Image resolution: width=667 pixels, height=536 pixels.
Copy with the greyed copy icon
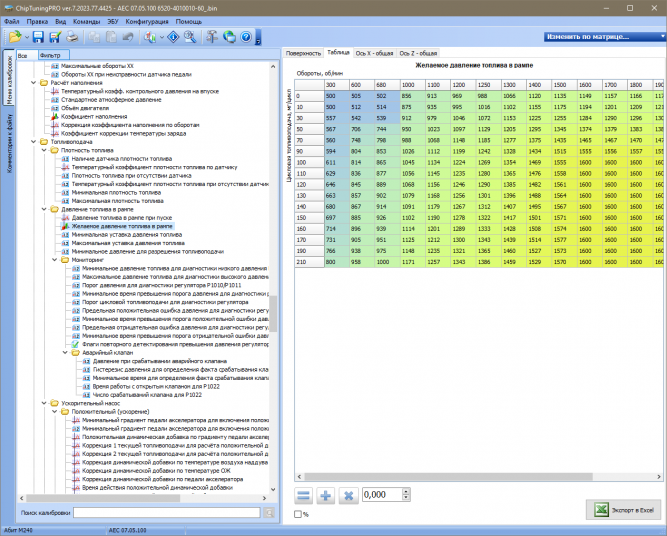(x=94, y=37)
